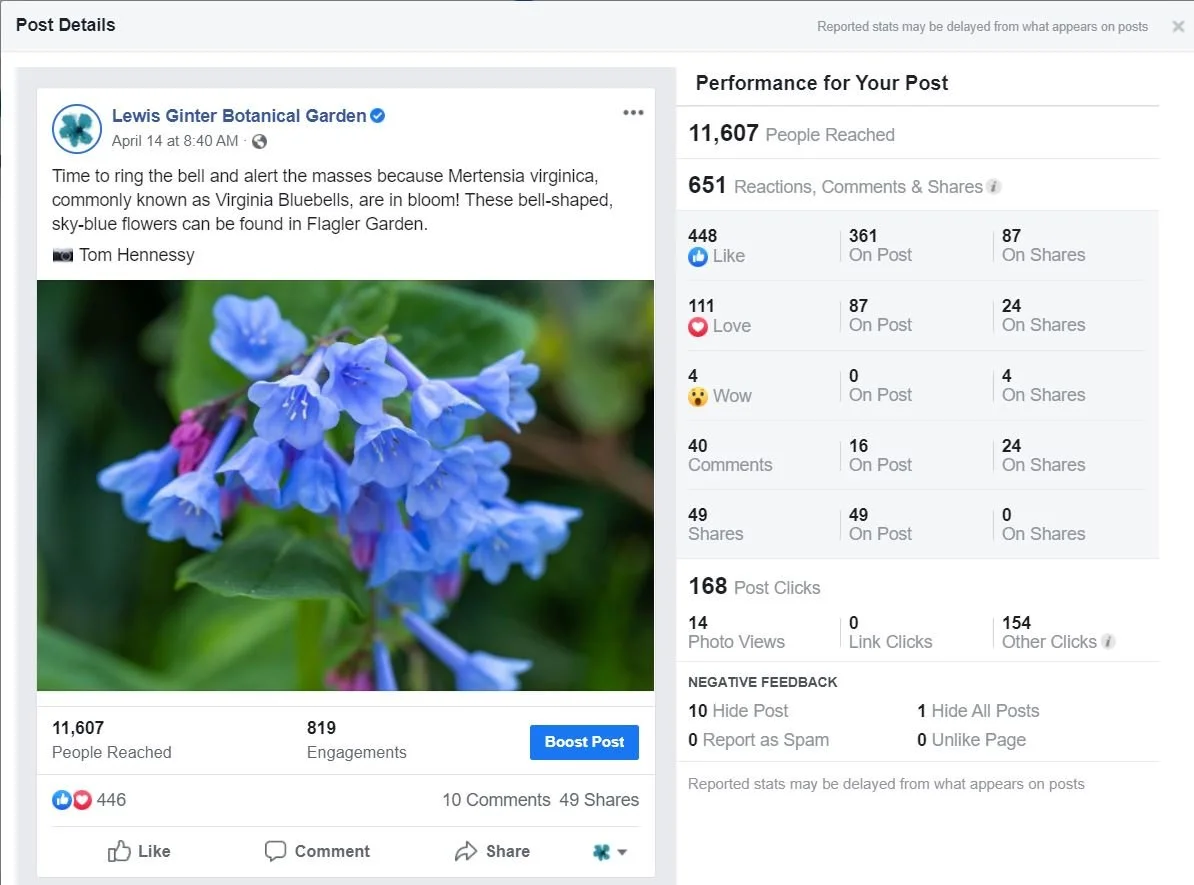
Task: Click the like and love reaction icons
Action: (x=72, y=800)
